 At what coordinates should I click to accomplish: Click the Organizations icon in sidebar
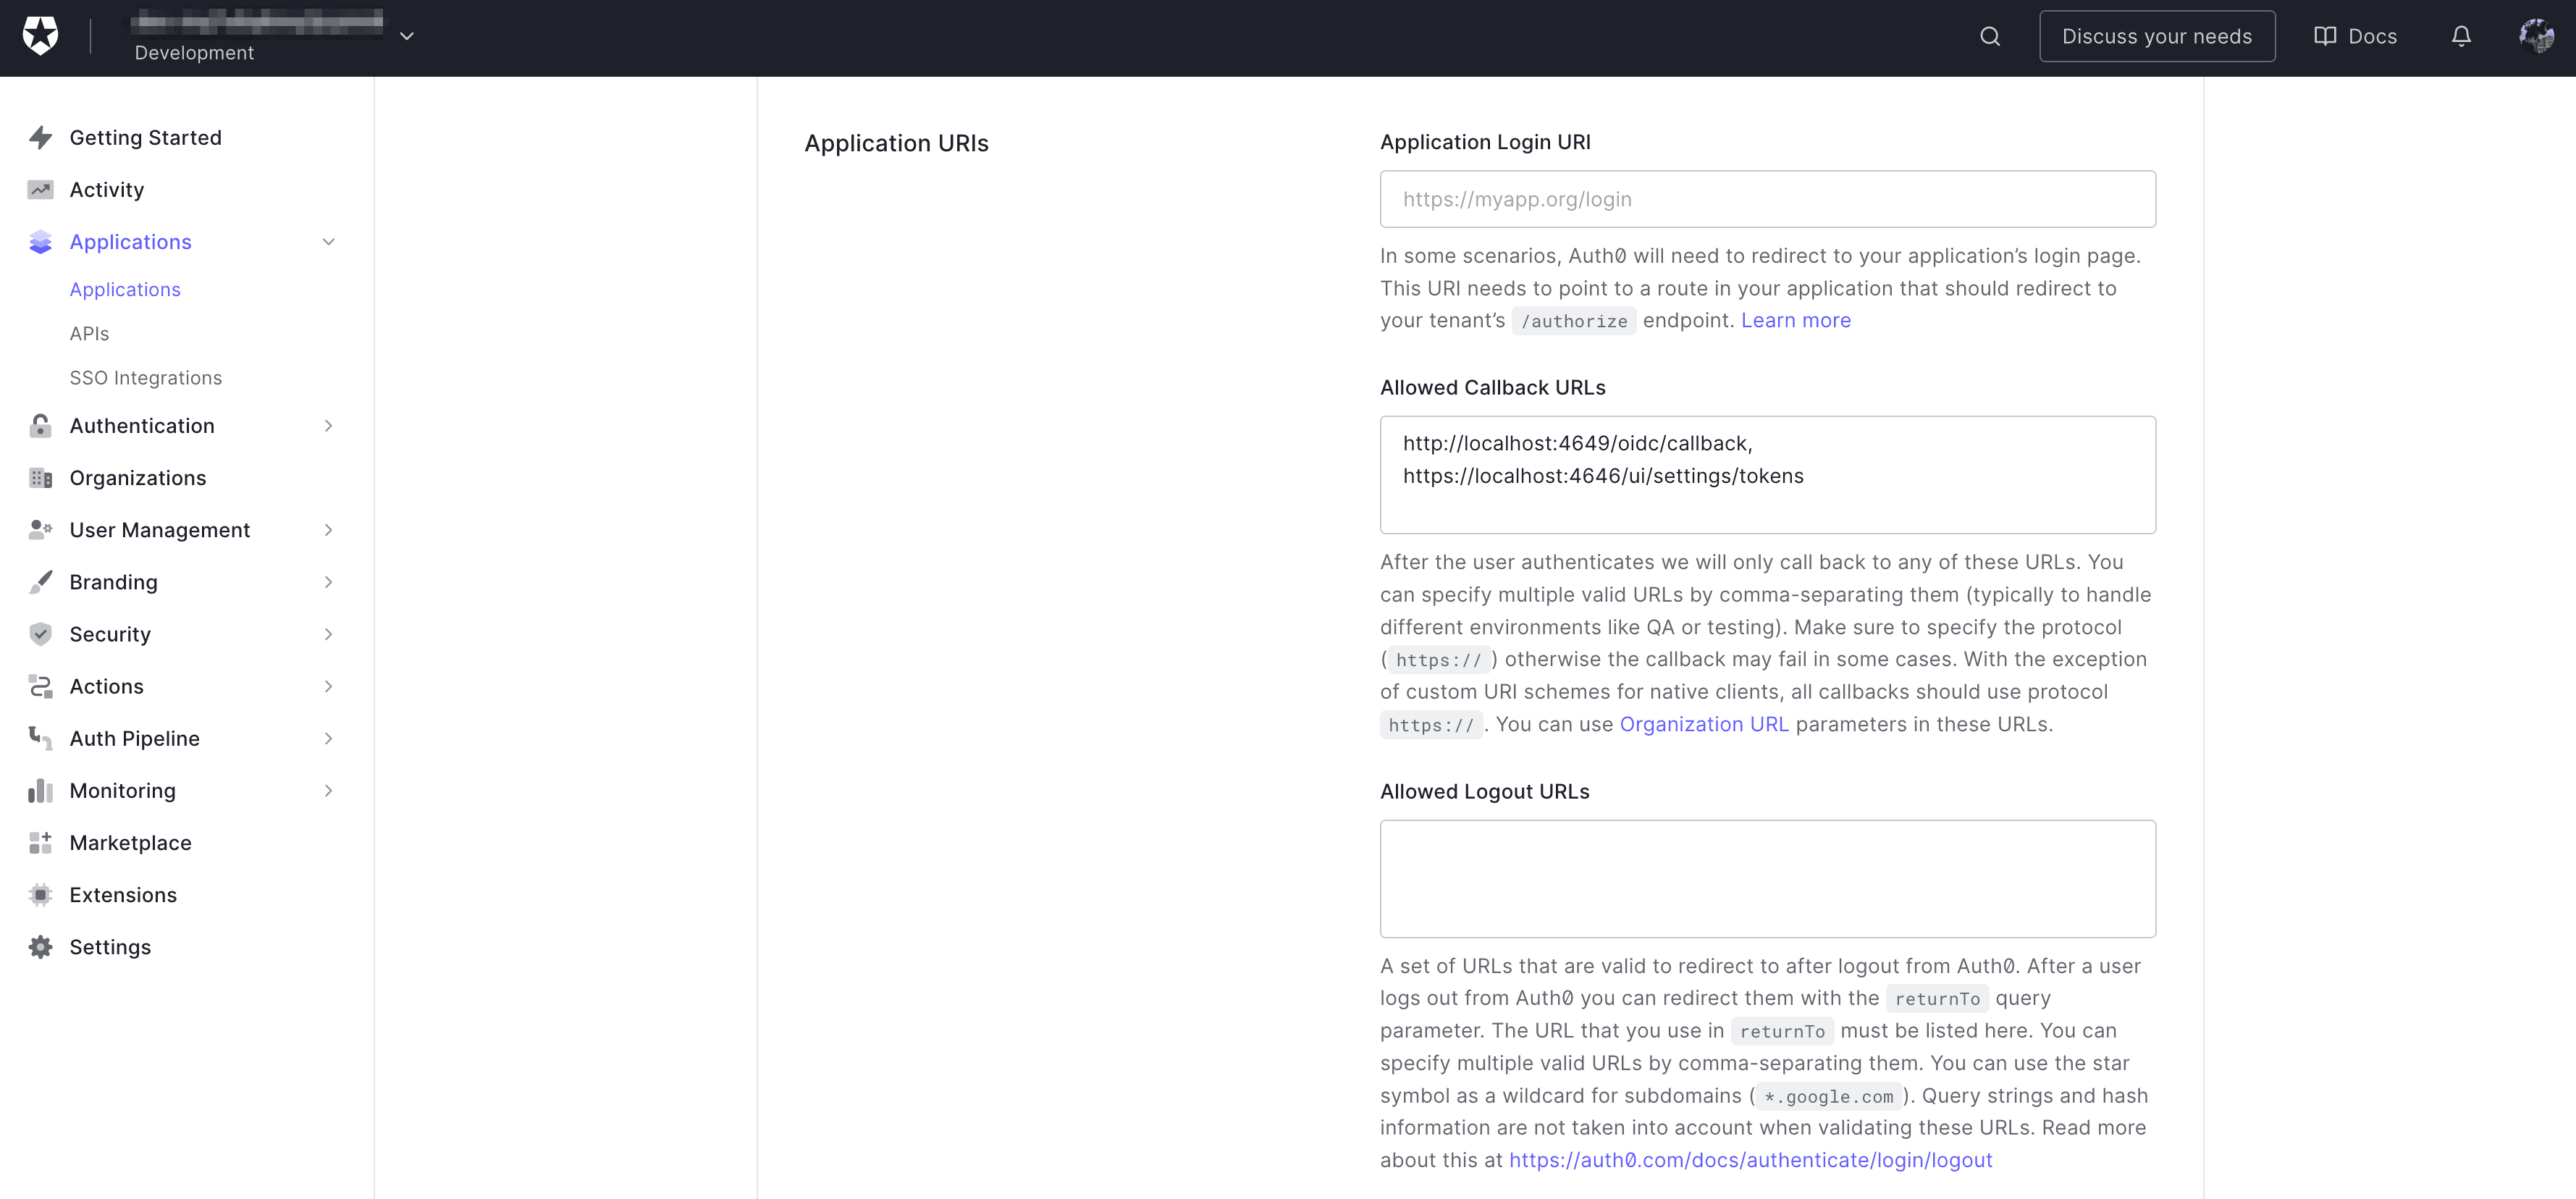pyautogui.click(x=39, y=478)
